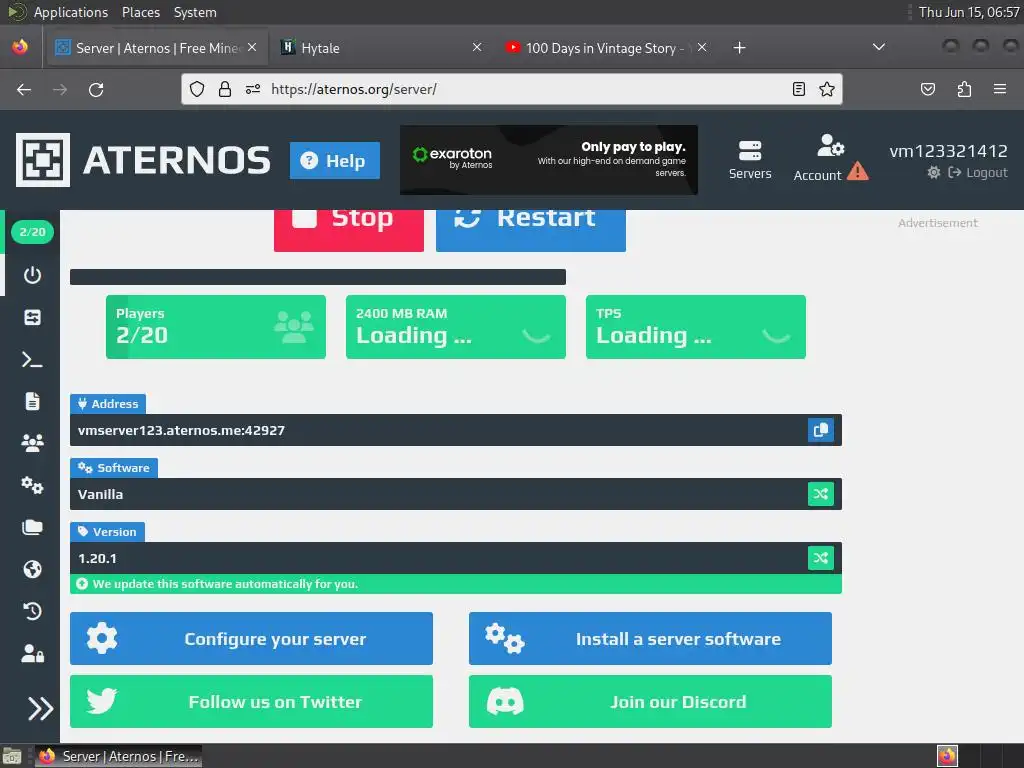Open the Server power page in sidebar
Viewport: 1024px width, 768px height.
coord(32,275)
